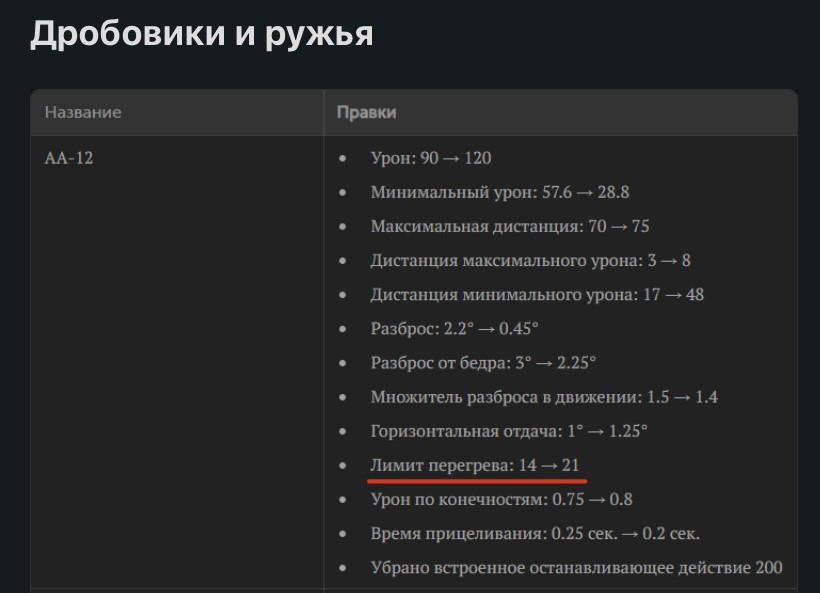Click the line 'Лимит перегрева: 14 → 21'
Image resolution: width=820 pixels, height=593 pixels.
pos(475,465)
